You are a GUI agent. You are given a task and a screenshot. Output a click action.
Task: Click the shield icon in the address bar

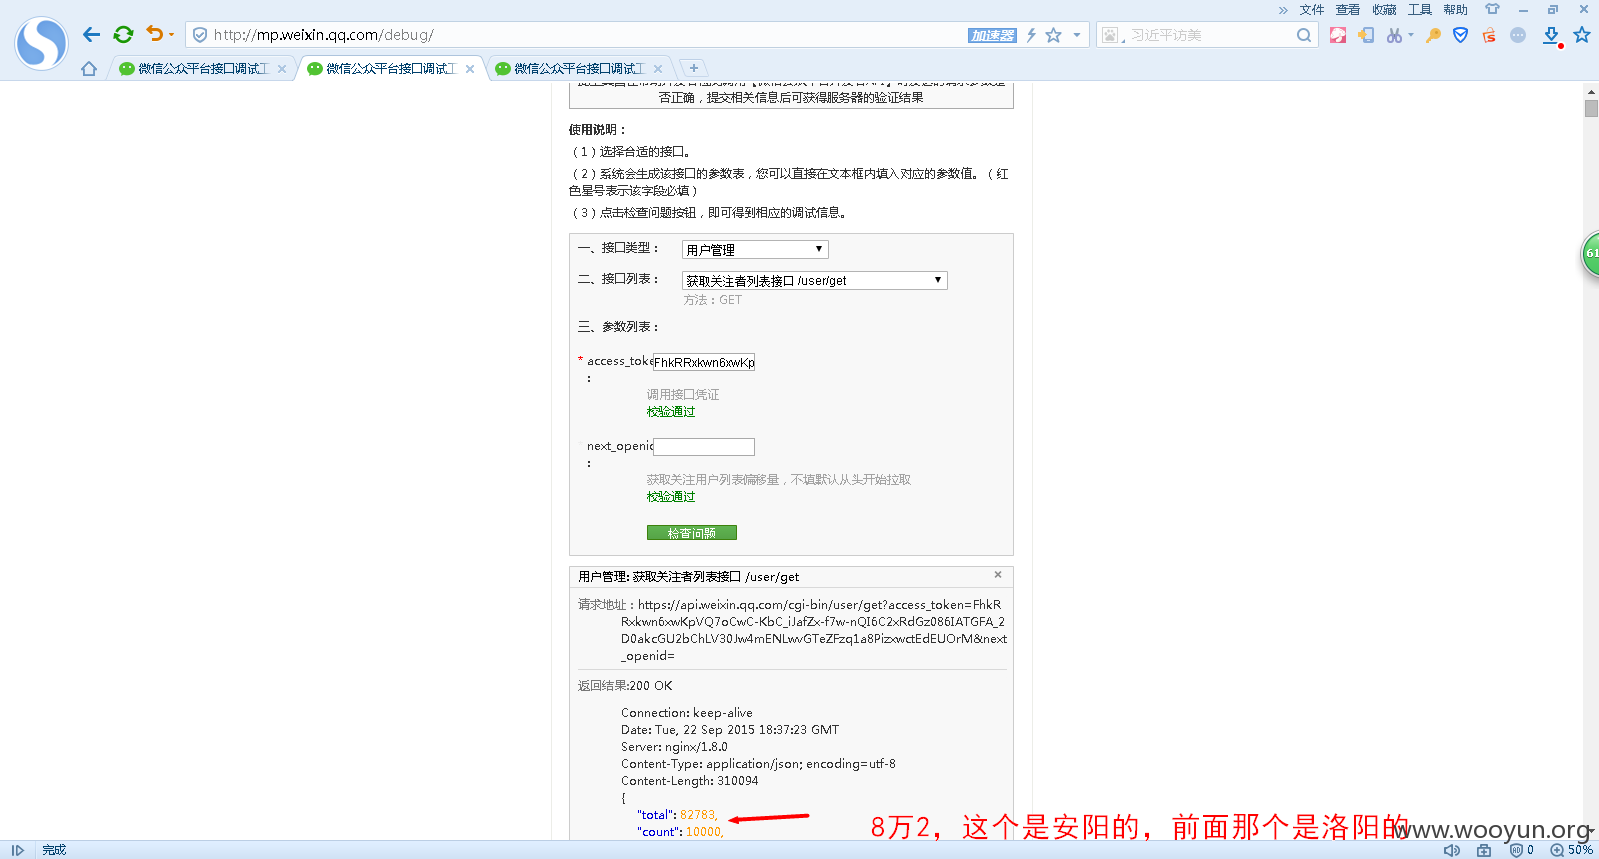[x=200, y=35]
